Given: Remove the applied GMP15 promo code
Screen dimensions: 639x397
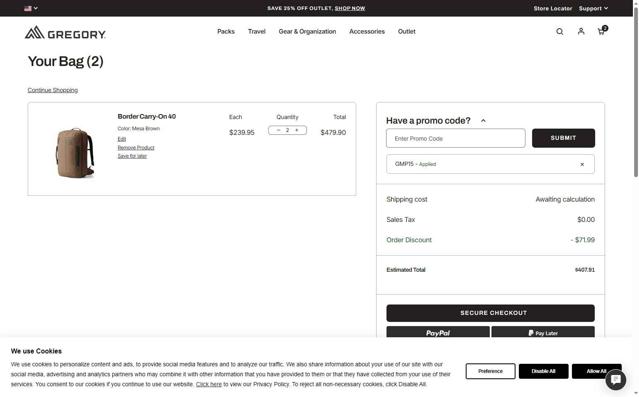Looking at the screenshot, I should point(582,164).
